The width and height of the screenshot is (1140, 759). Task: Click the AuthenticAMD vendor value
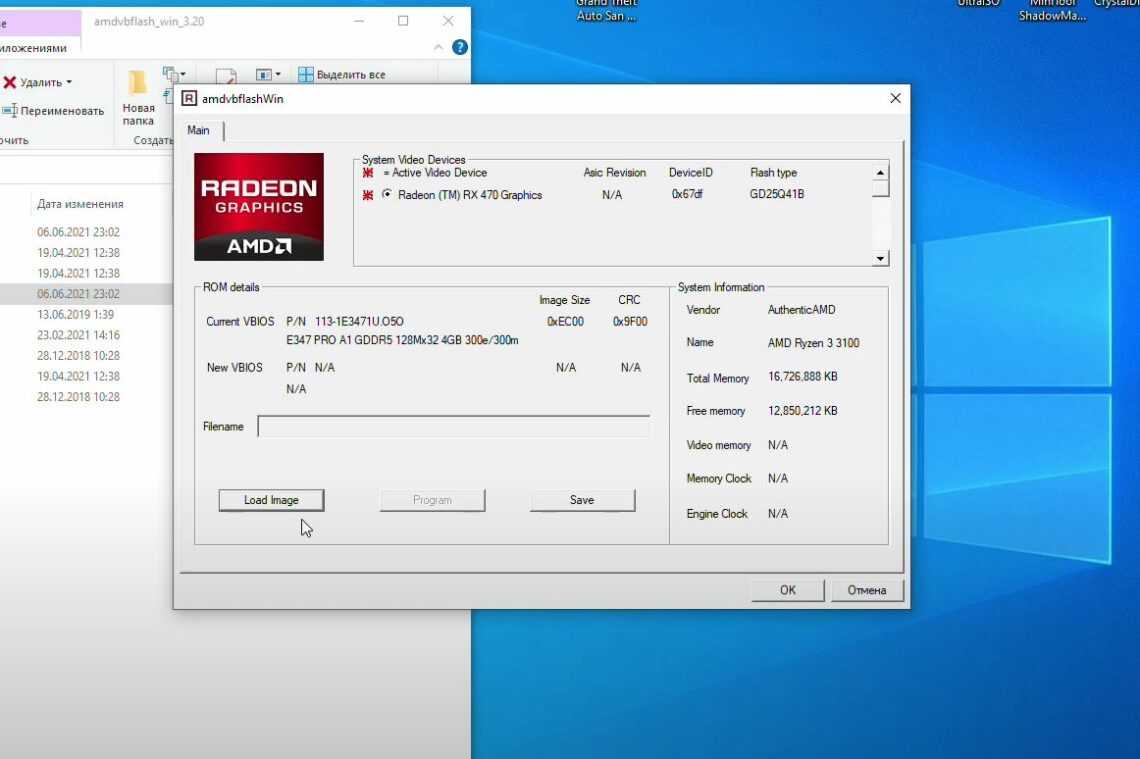pos(801,310)
